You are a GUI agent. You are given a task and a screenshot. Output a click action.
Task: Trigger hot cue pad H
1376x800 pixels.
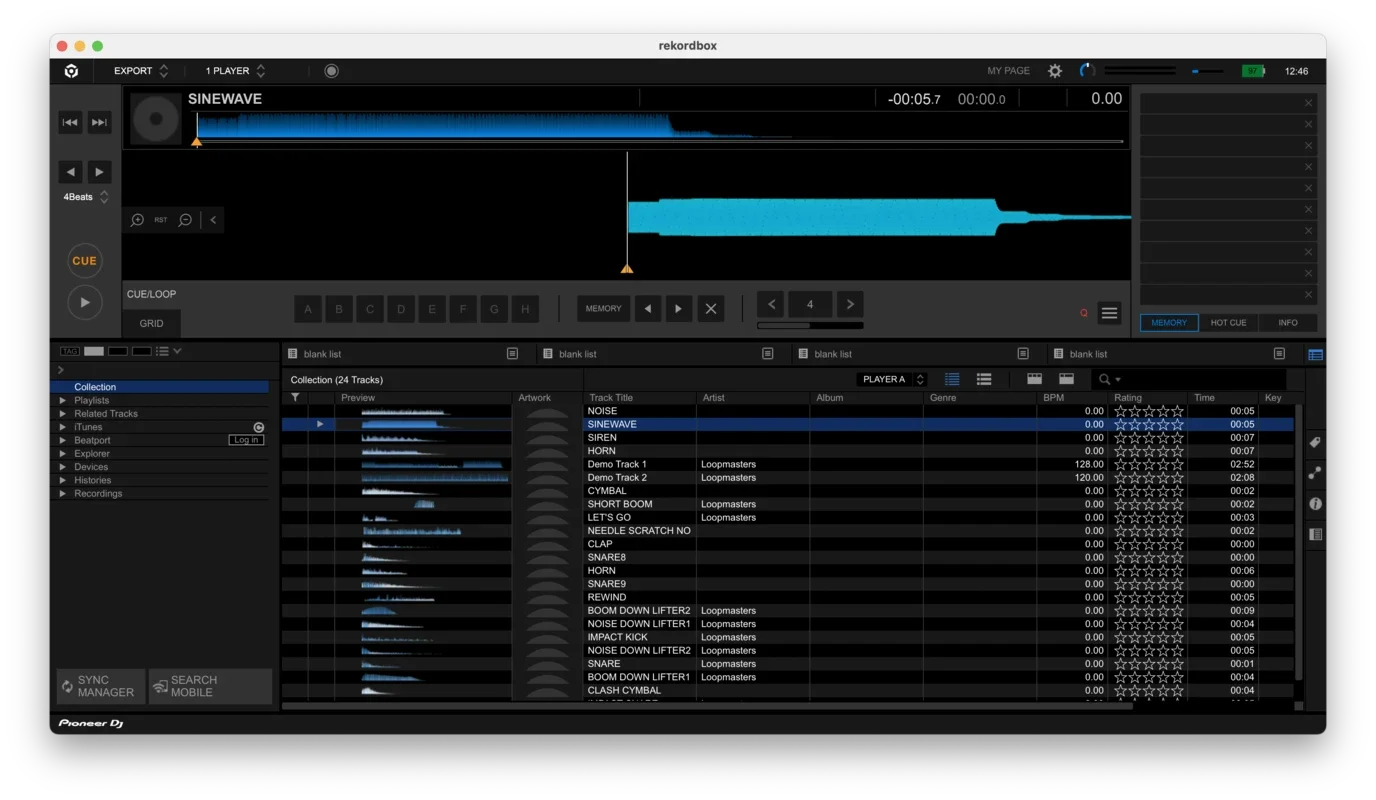pyautogui.click(x=525, y=309)
